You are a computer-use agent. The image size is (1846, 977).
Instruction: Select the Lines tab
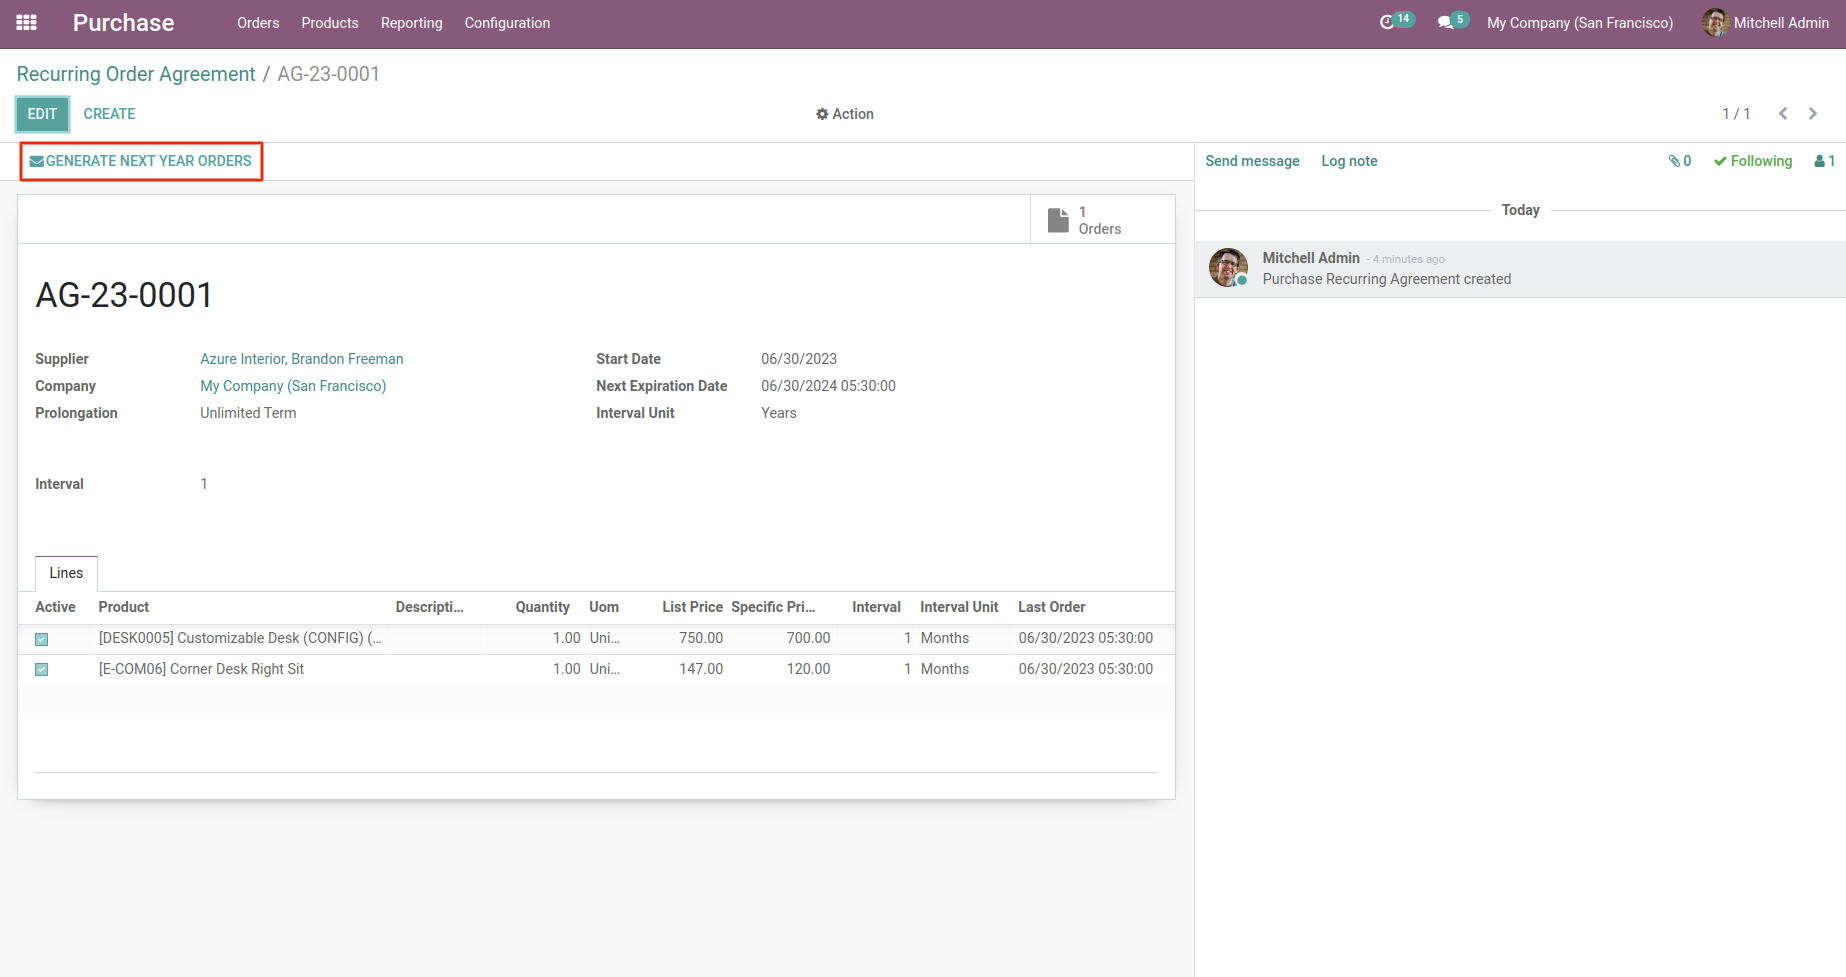[66, 573]
